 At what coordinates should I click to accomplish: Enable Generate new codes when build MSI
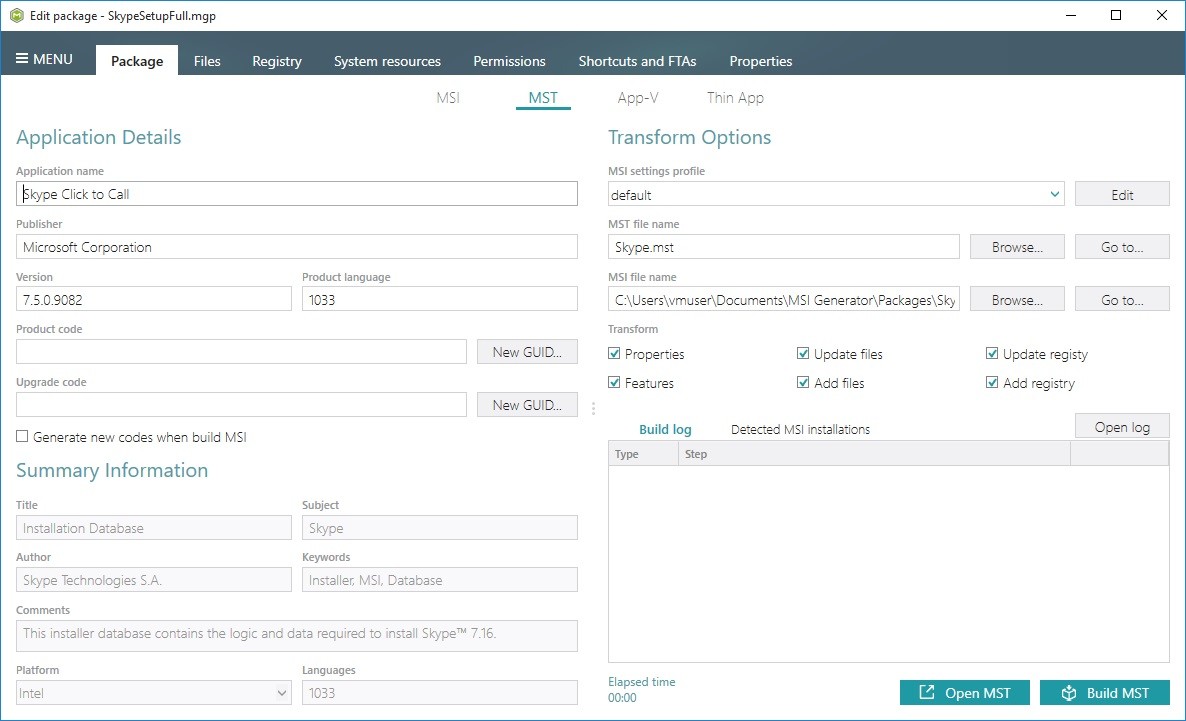coord(22,437)
